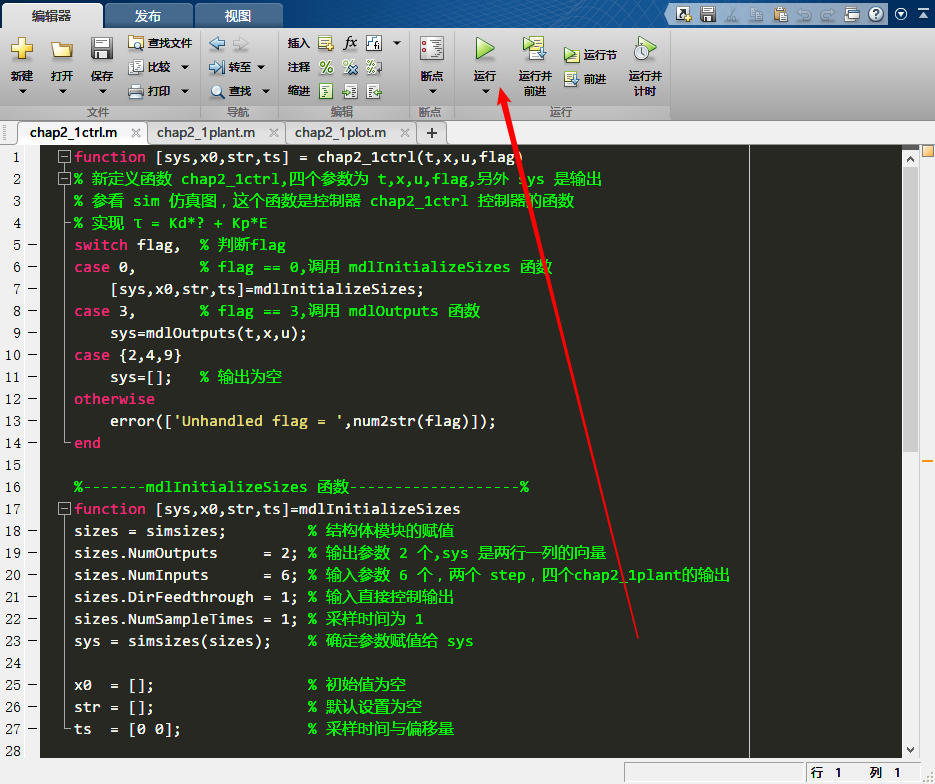Add a new document tab with plus
Screen dimensions: 935x784
tap(432, 133)
